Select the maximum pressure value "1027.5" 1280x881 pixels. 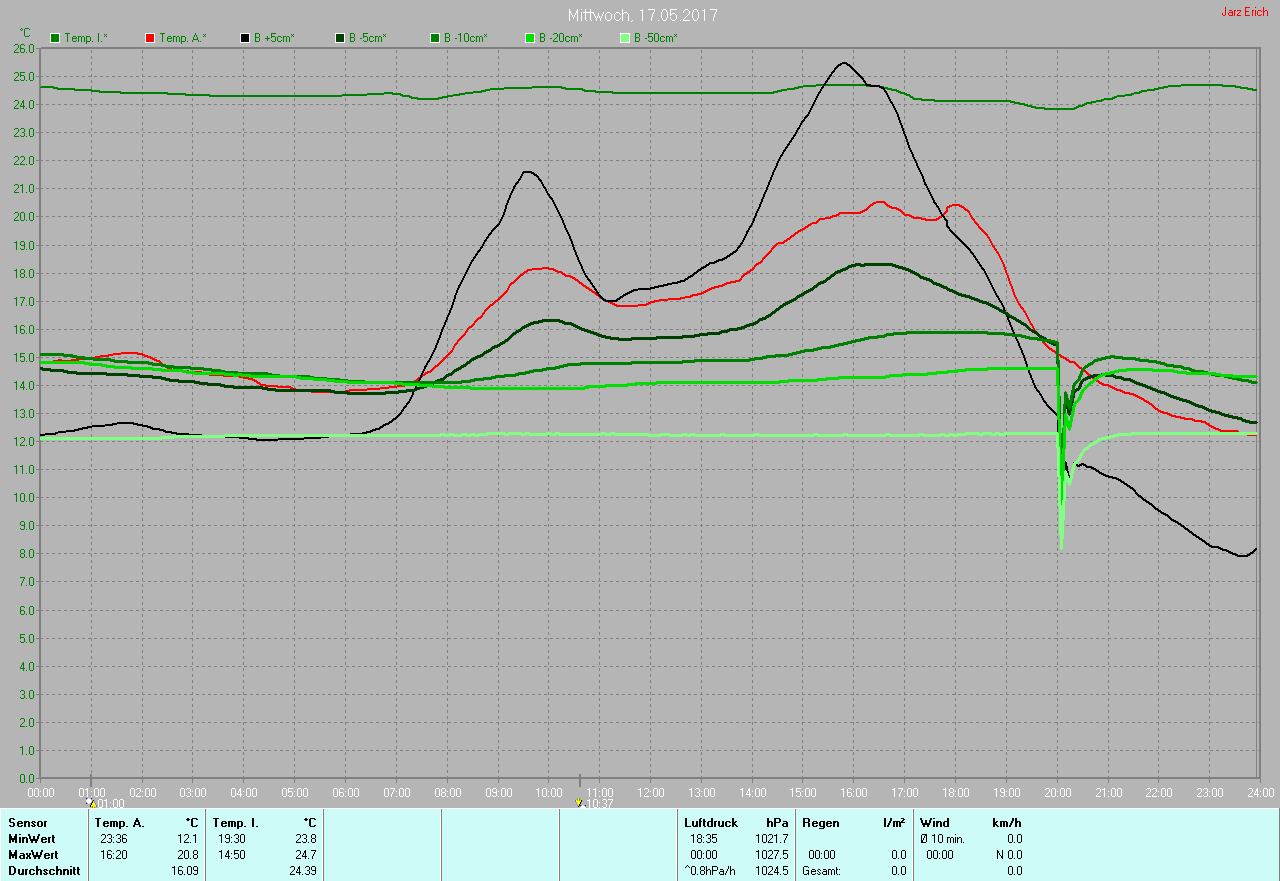click(771, 855)
